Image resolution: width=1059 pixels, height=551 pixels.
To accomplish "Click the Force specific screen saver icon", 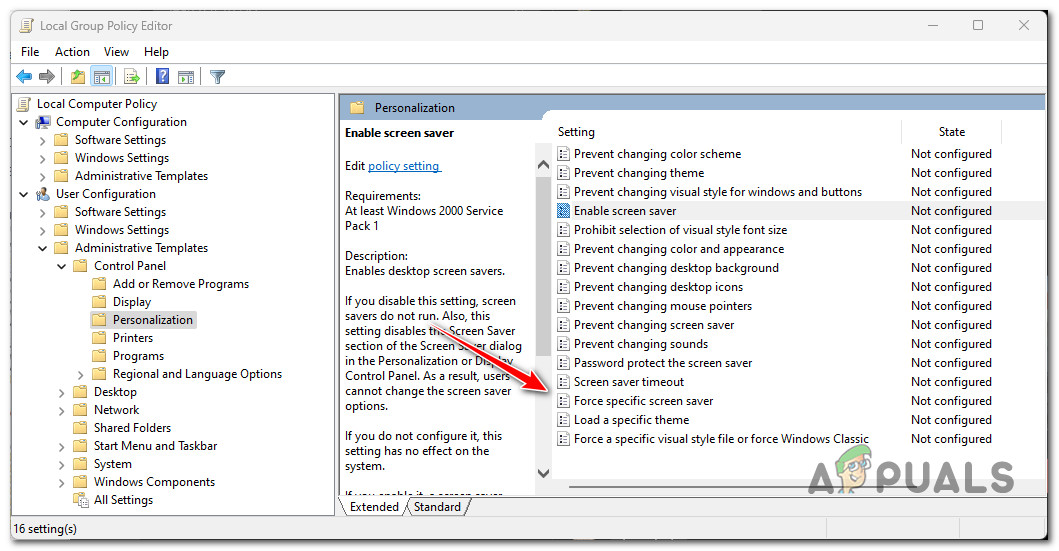I will pos(563,401).
